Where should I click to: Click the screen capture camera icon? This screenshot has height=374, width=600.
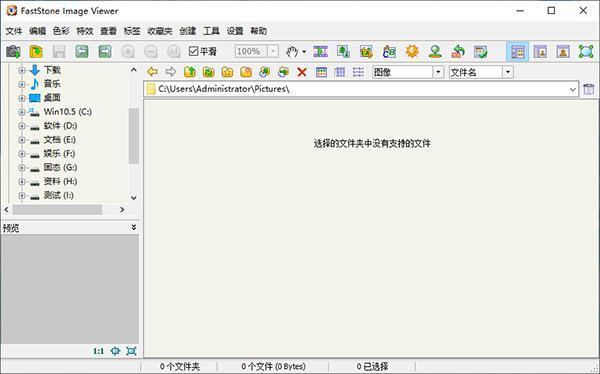click(x=13, y=51)
